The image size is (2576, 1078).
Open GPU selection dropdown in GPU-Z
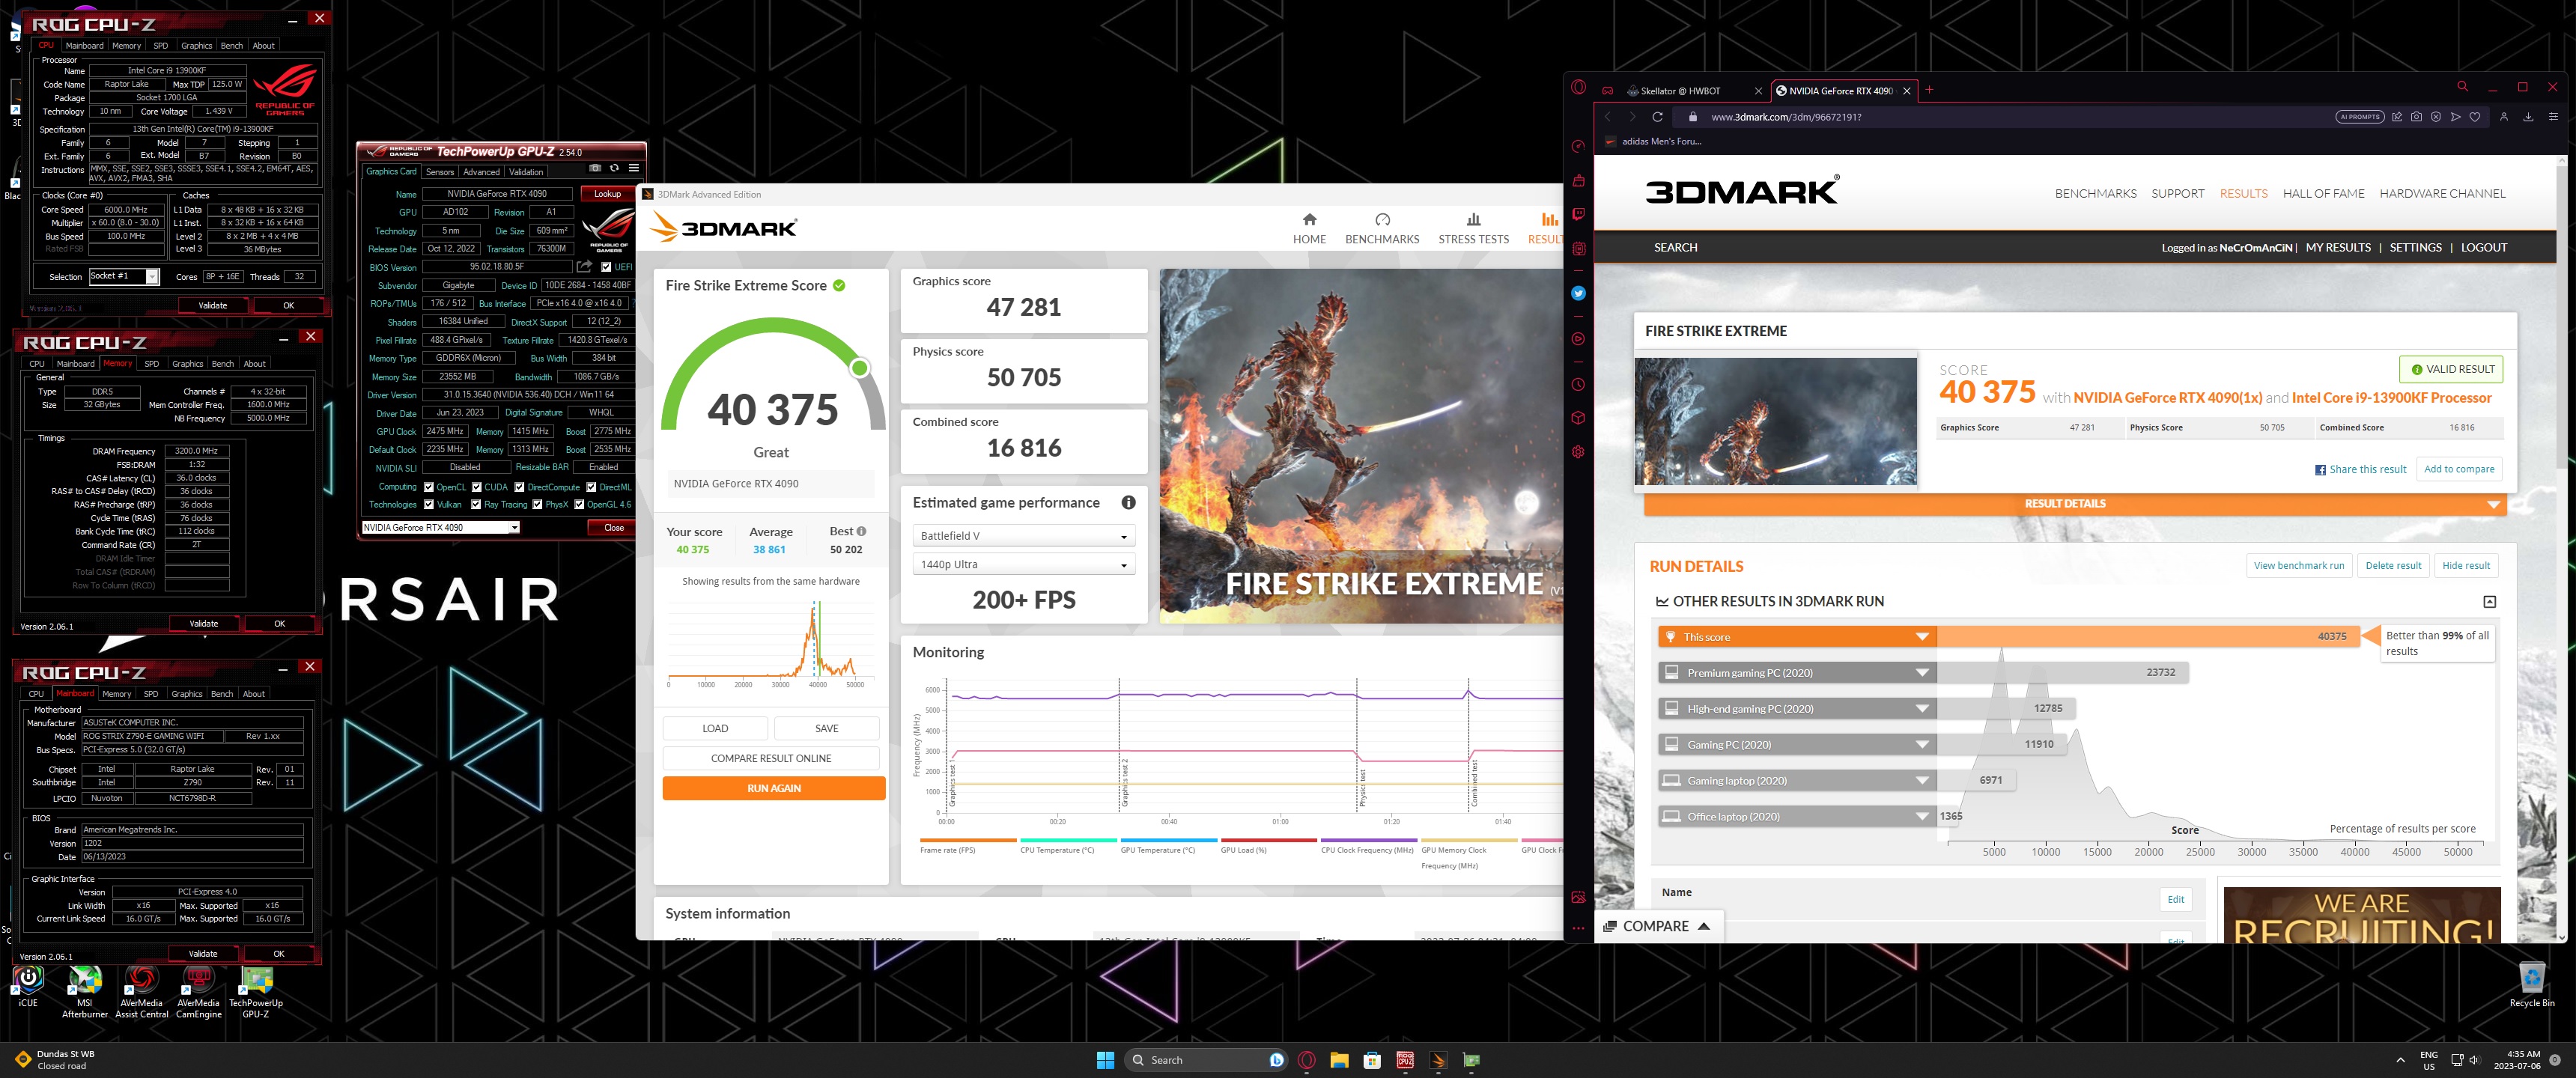[x=441, y=527]
